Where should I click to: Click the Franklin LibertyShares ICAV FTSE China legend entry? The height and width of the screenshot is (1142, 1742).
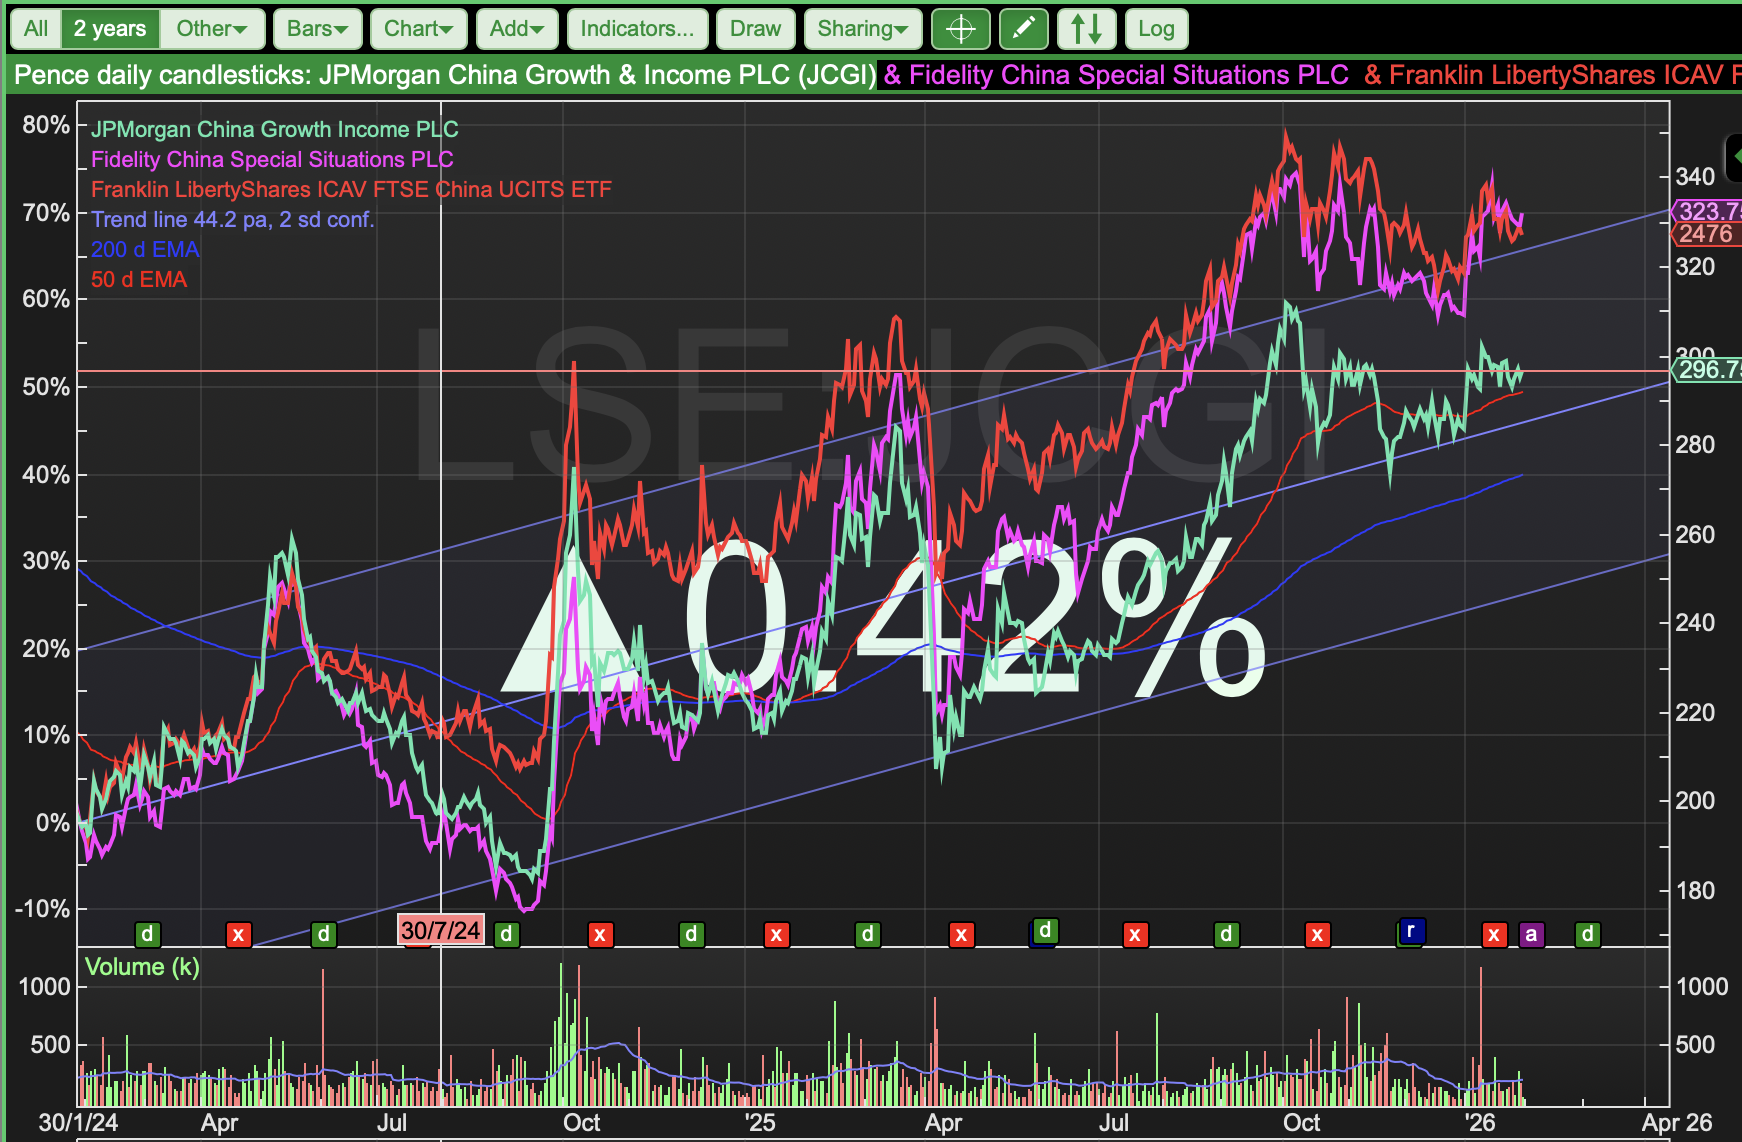click(x=351, y=189)
